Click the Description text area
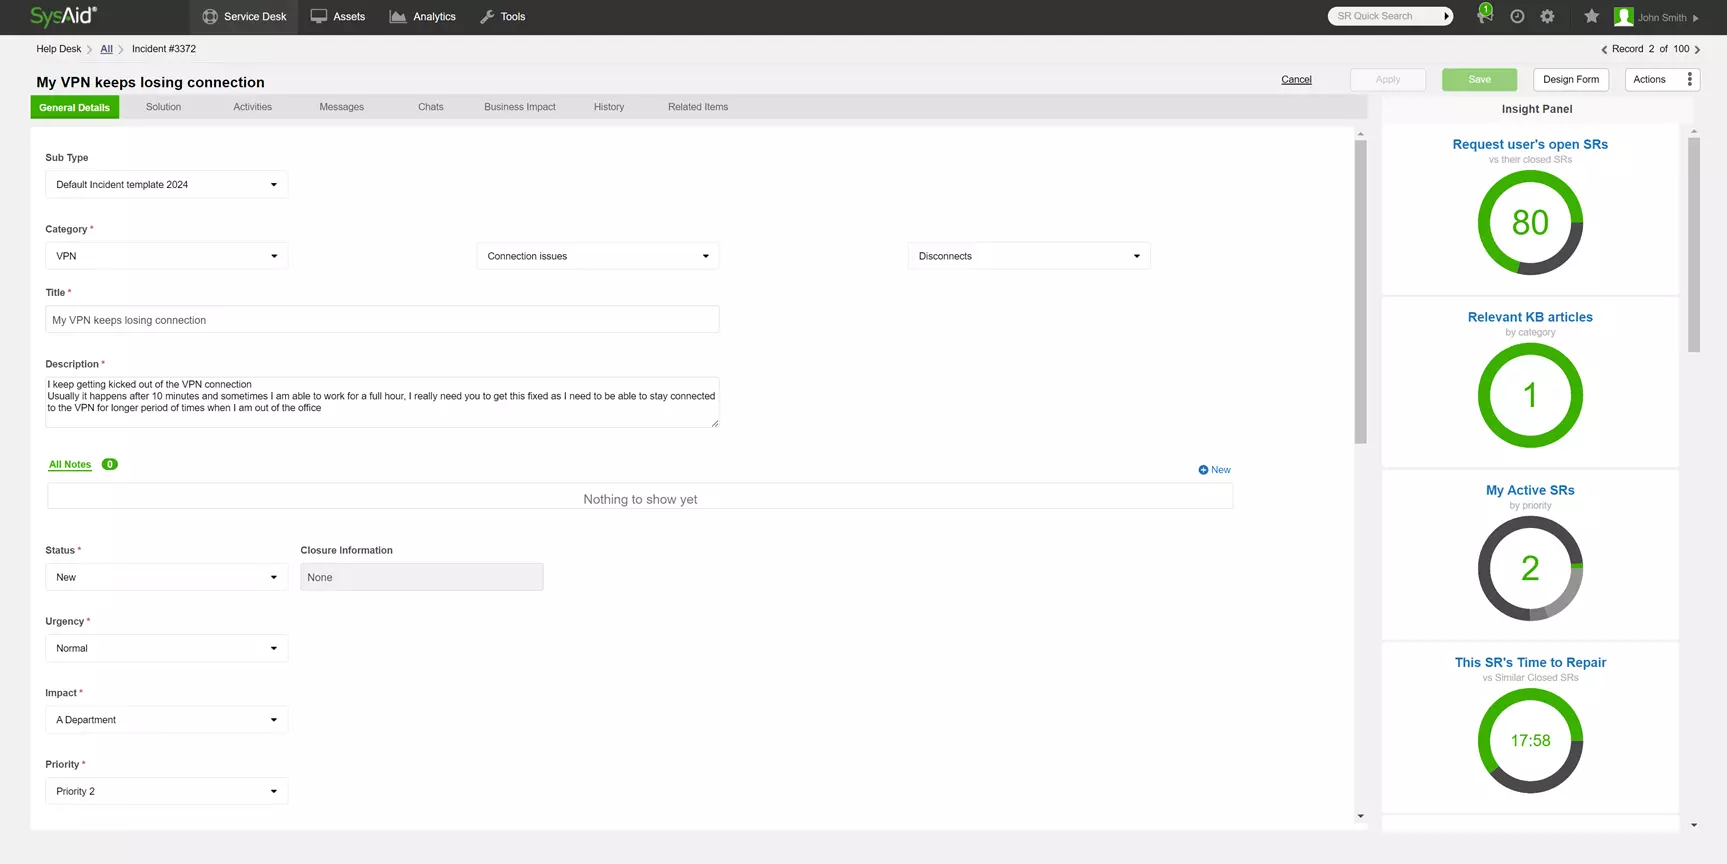The height and width of the screenshot is (864, 1727). tap(382, 402)
